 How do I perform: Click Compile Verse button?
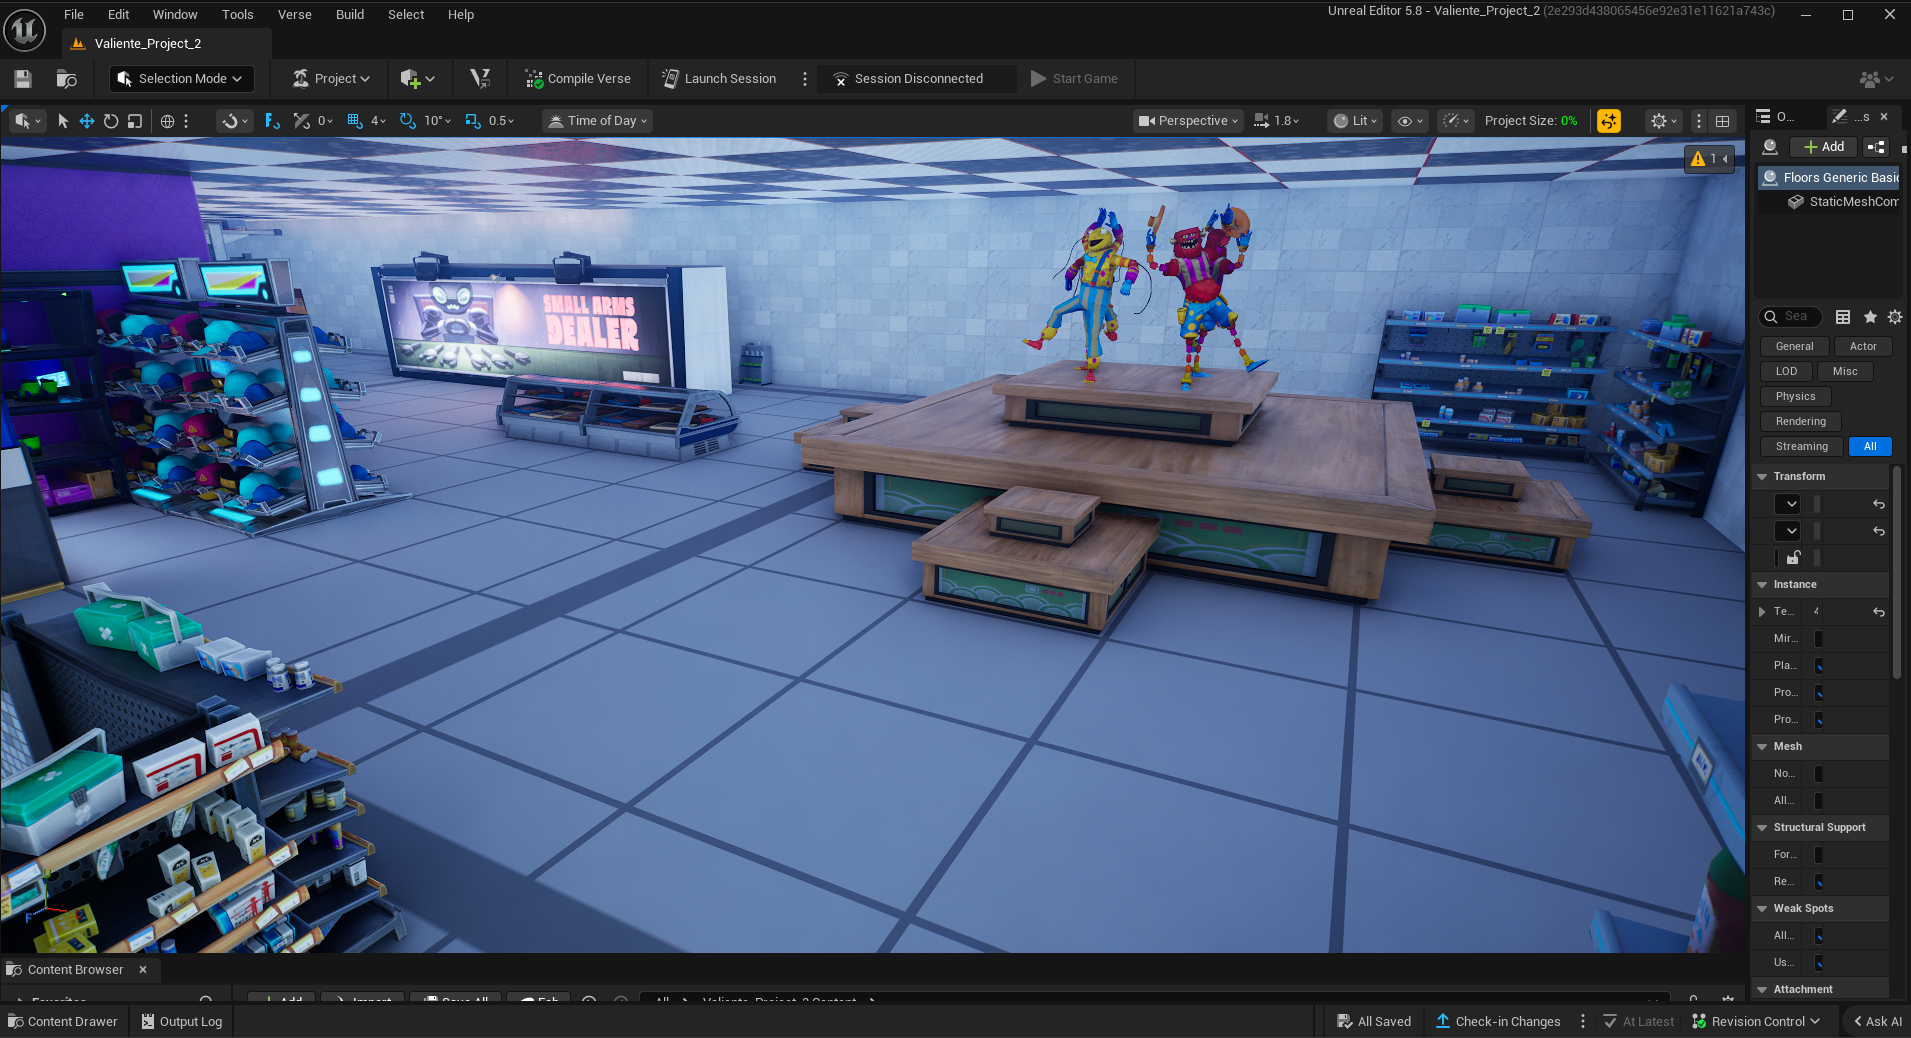pos(578,79)
